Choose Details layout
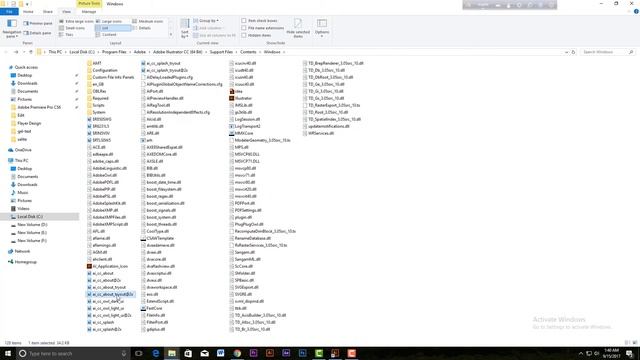 (142, 28)
